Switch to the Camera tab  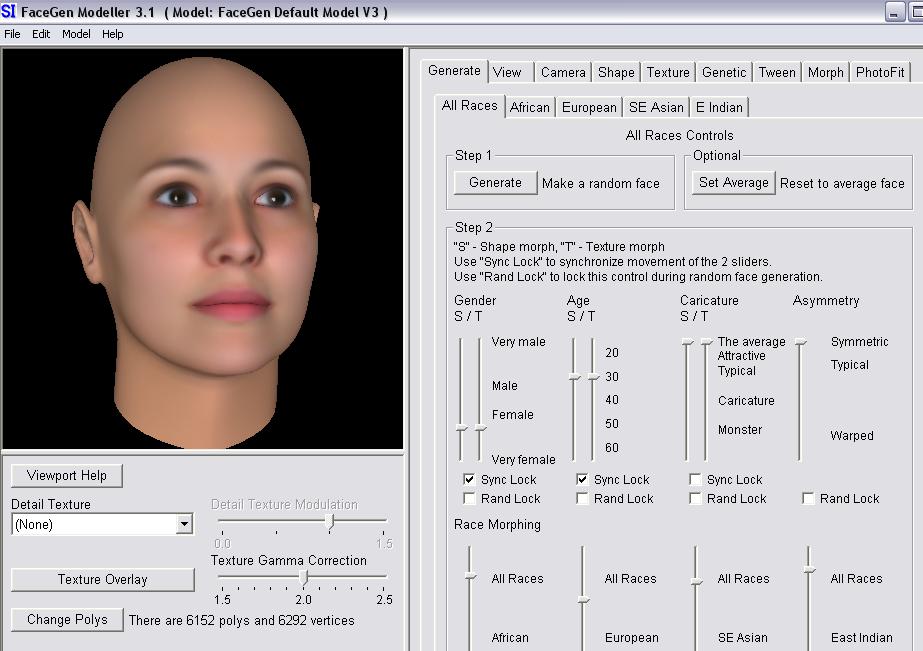tap(563, 72)
